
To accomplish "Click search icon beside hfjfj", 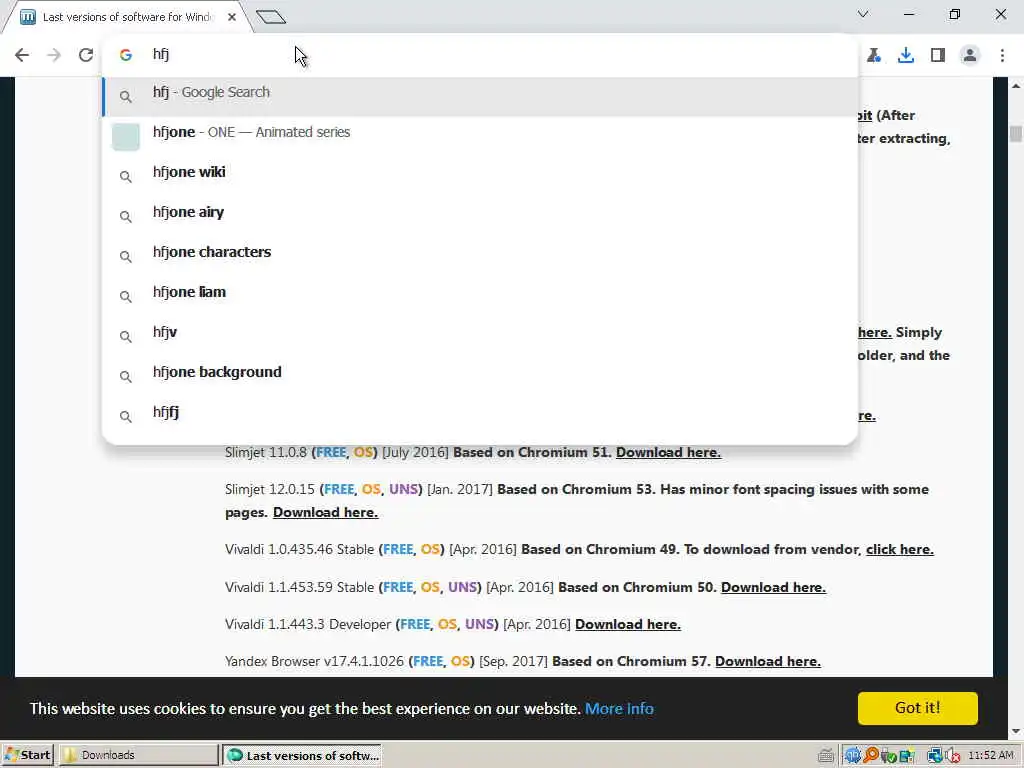I will point(125,416).
